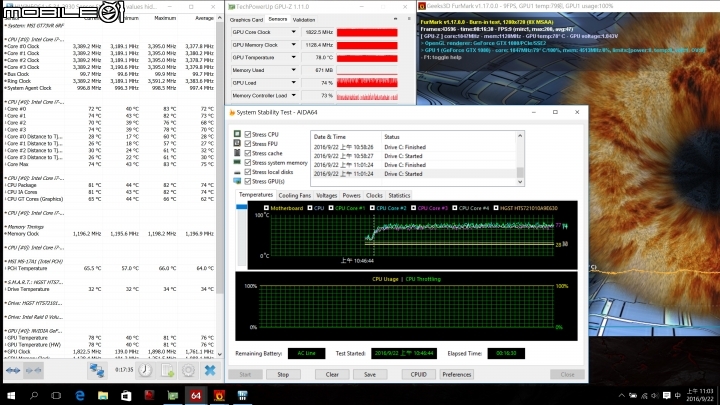Screen dimensions: 720x405
Task: Click red application icon before GPU-Z card icon
Action: (x=149, y=395)
